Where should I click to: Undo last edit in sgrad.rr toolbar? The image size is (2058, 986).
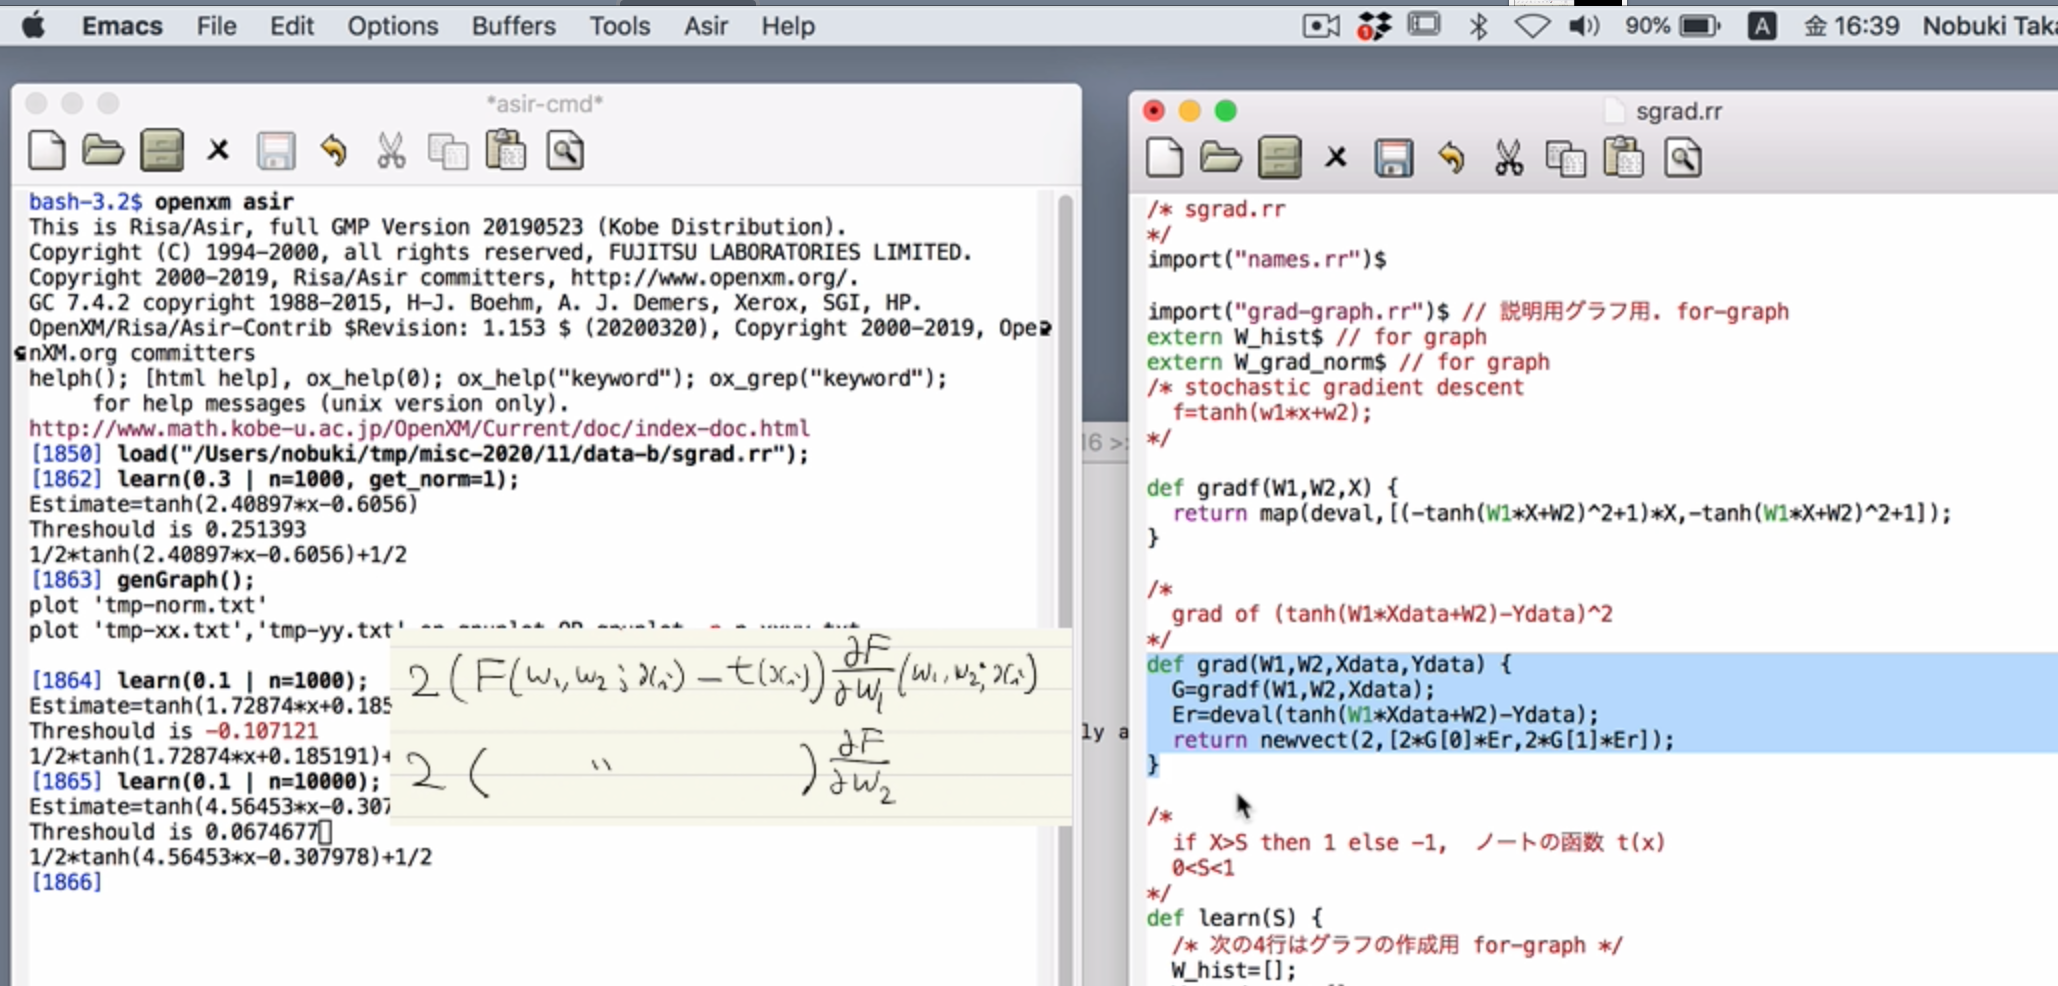[x=1451, y=158]
